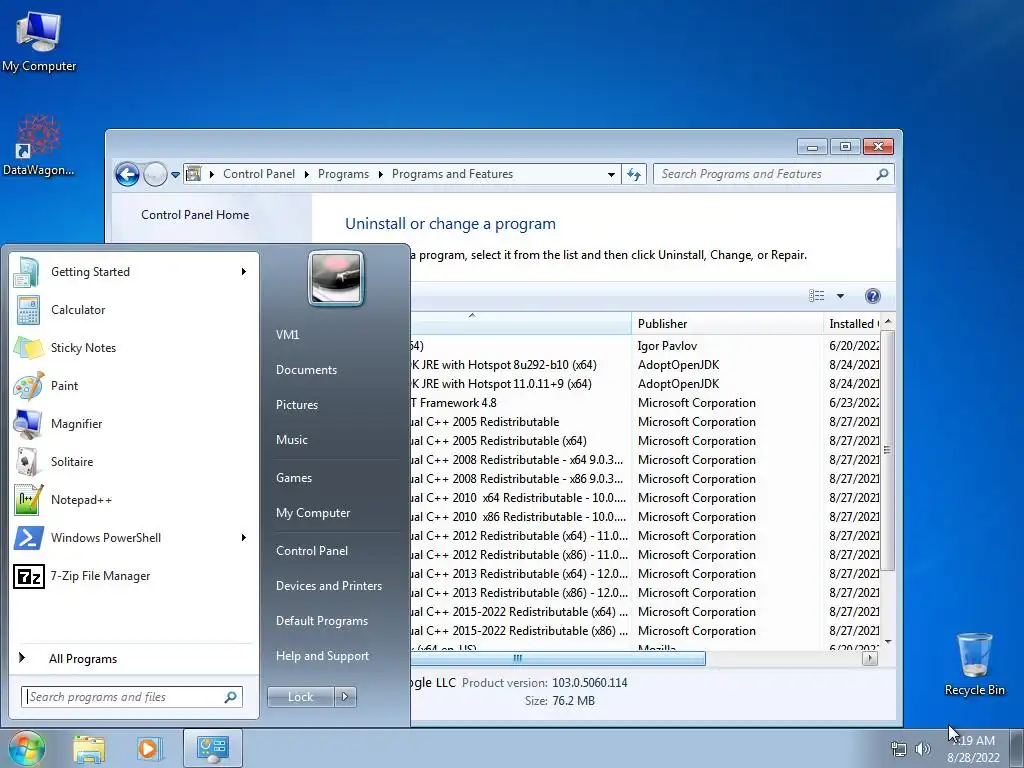Viewport: 1024px width, 768px height.
Task: Click the search magnifier in Programs and Features
Action: point(882,174)
